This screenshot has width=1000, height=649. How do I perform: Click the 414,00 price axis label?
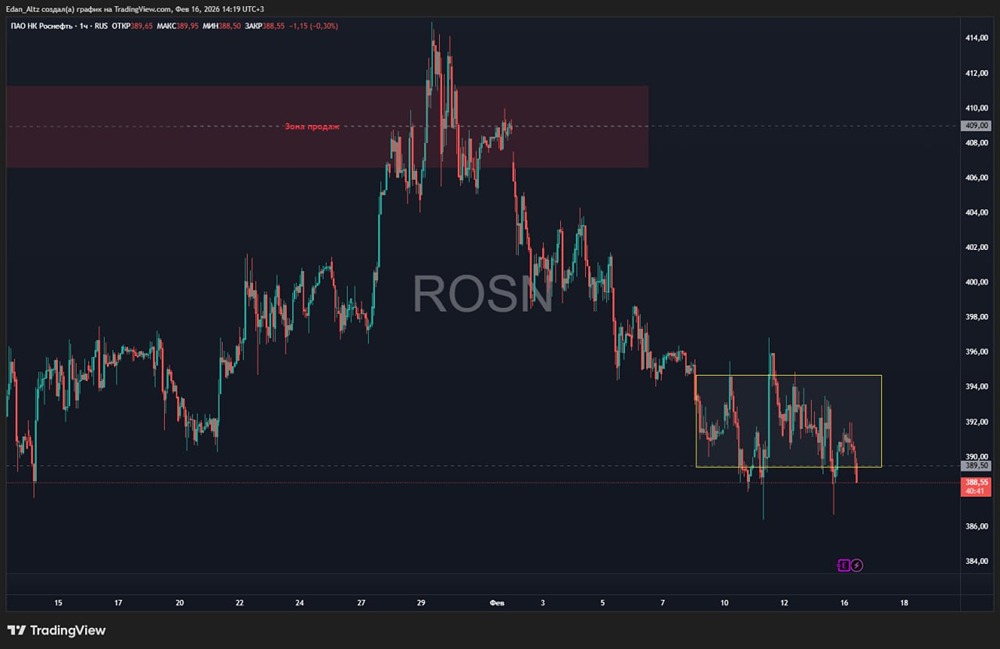coord(976,38)
